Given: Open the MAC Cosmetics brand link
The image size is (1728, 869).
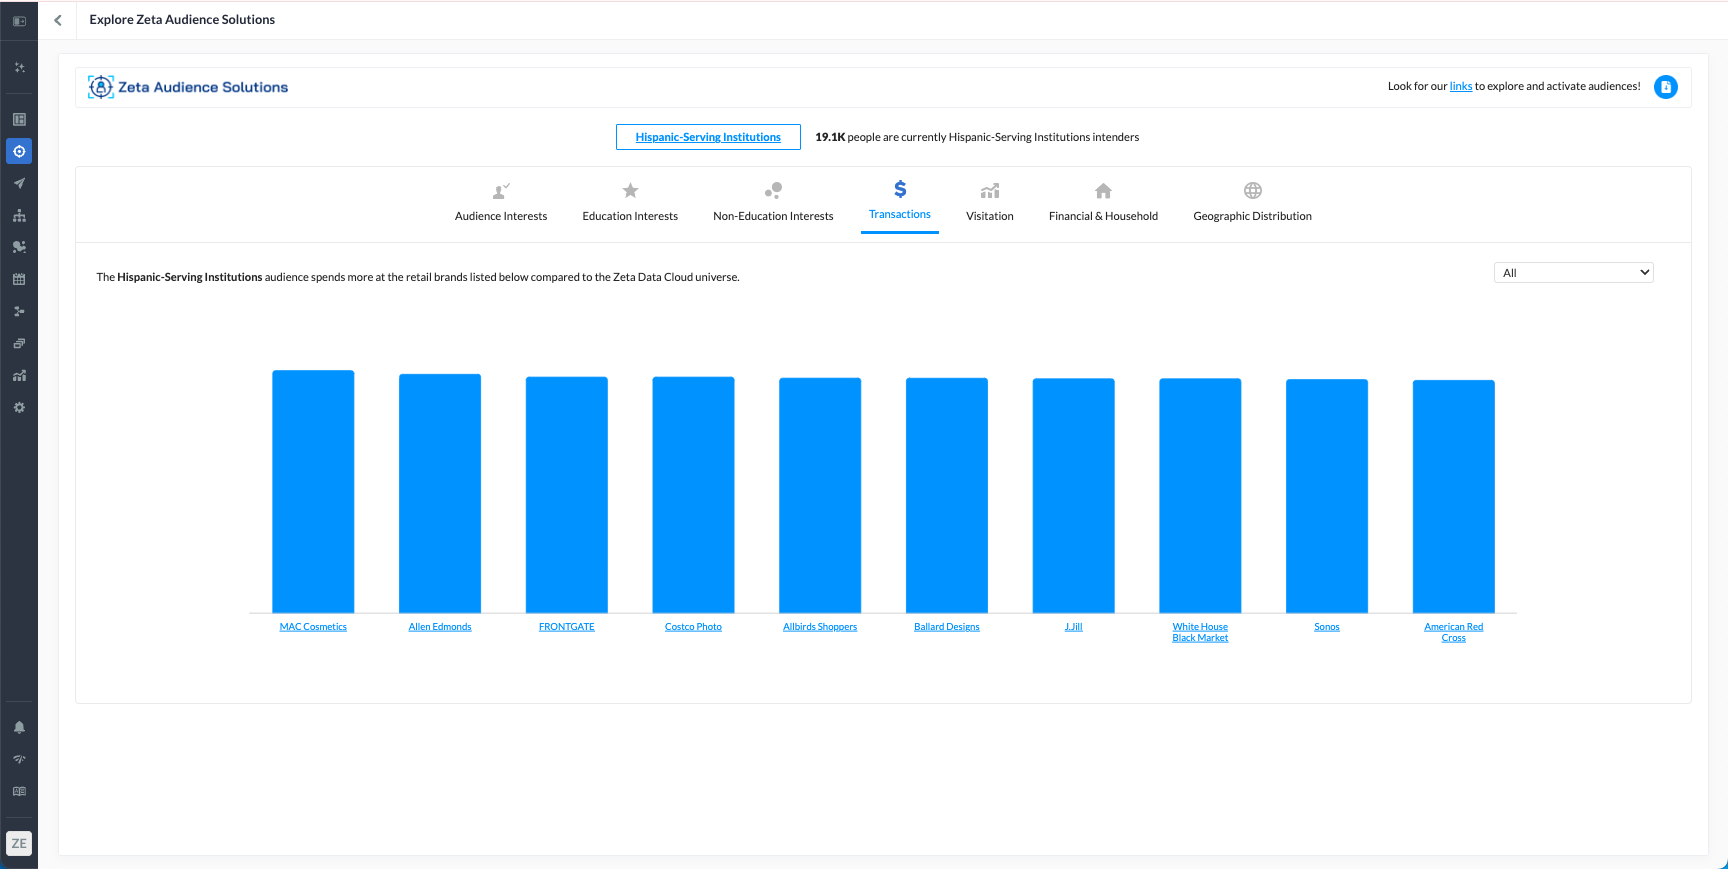Looking at the screenshot, I should point(313,627).
